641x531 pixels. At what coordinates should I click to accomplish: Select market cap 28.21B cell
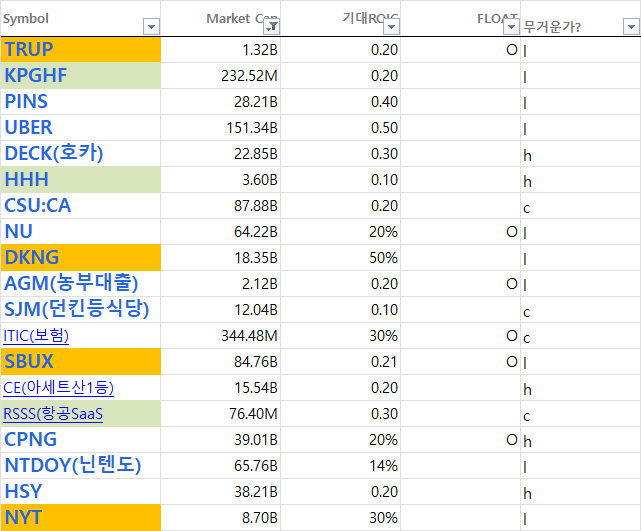coord(221,101)
